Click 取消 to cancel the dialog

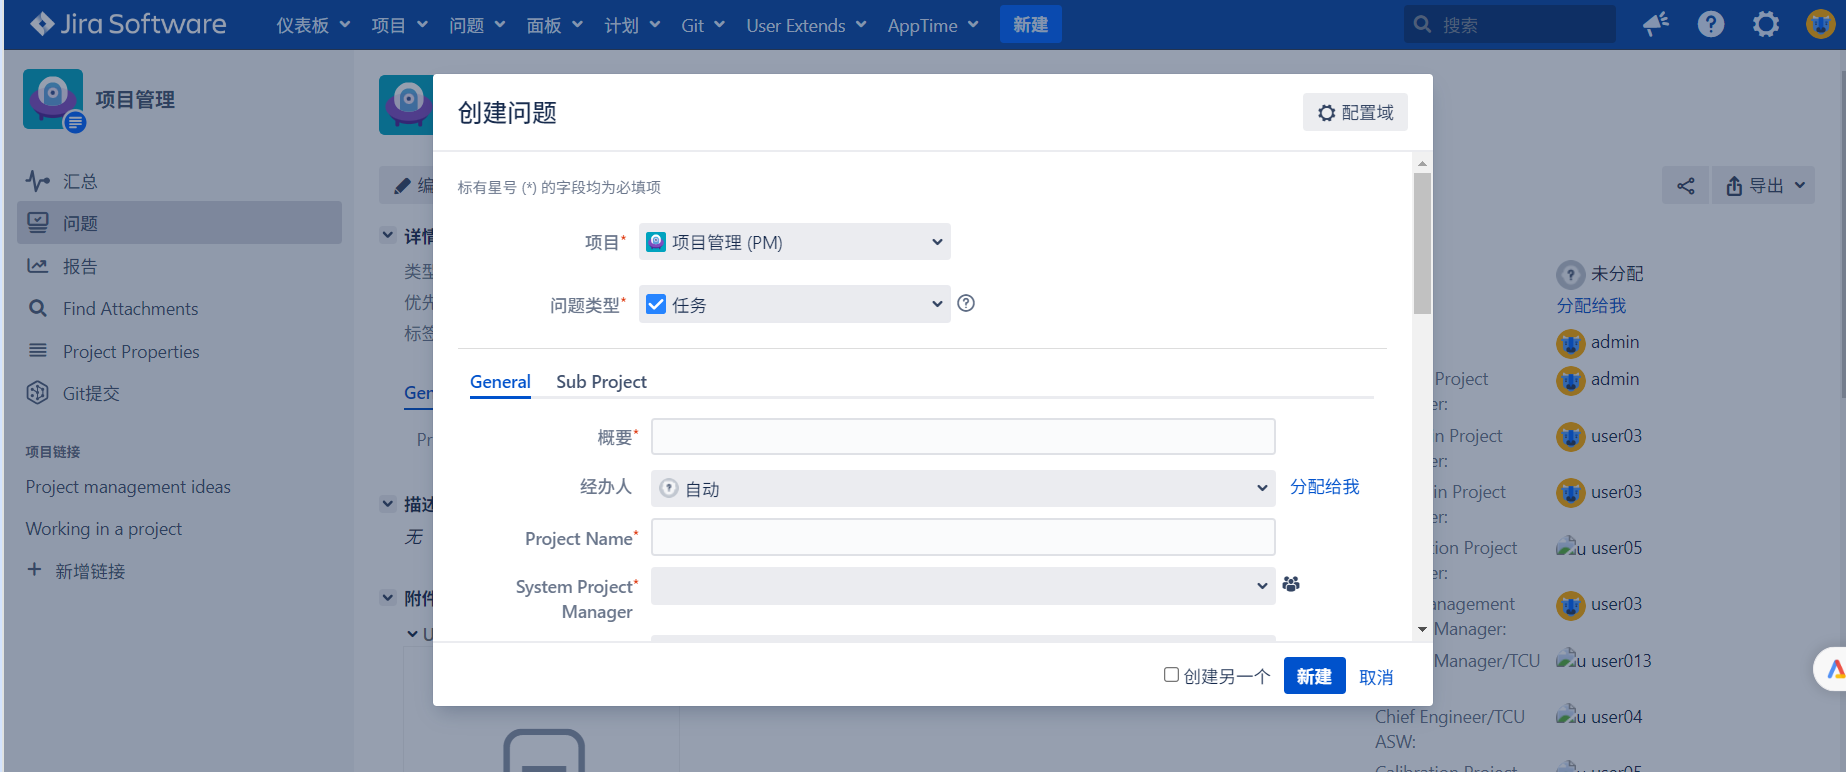click(1376, 677)
